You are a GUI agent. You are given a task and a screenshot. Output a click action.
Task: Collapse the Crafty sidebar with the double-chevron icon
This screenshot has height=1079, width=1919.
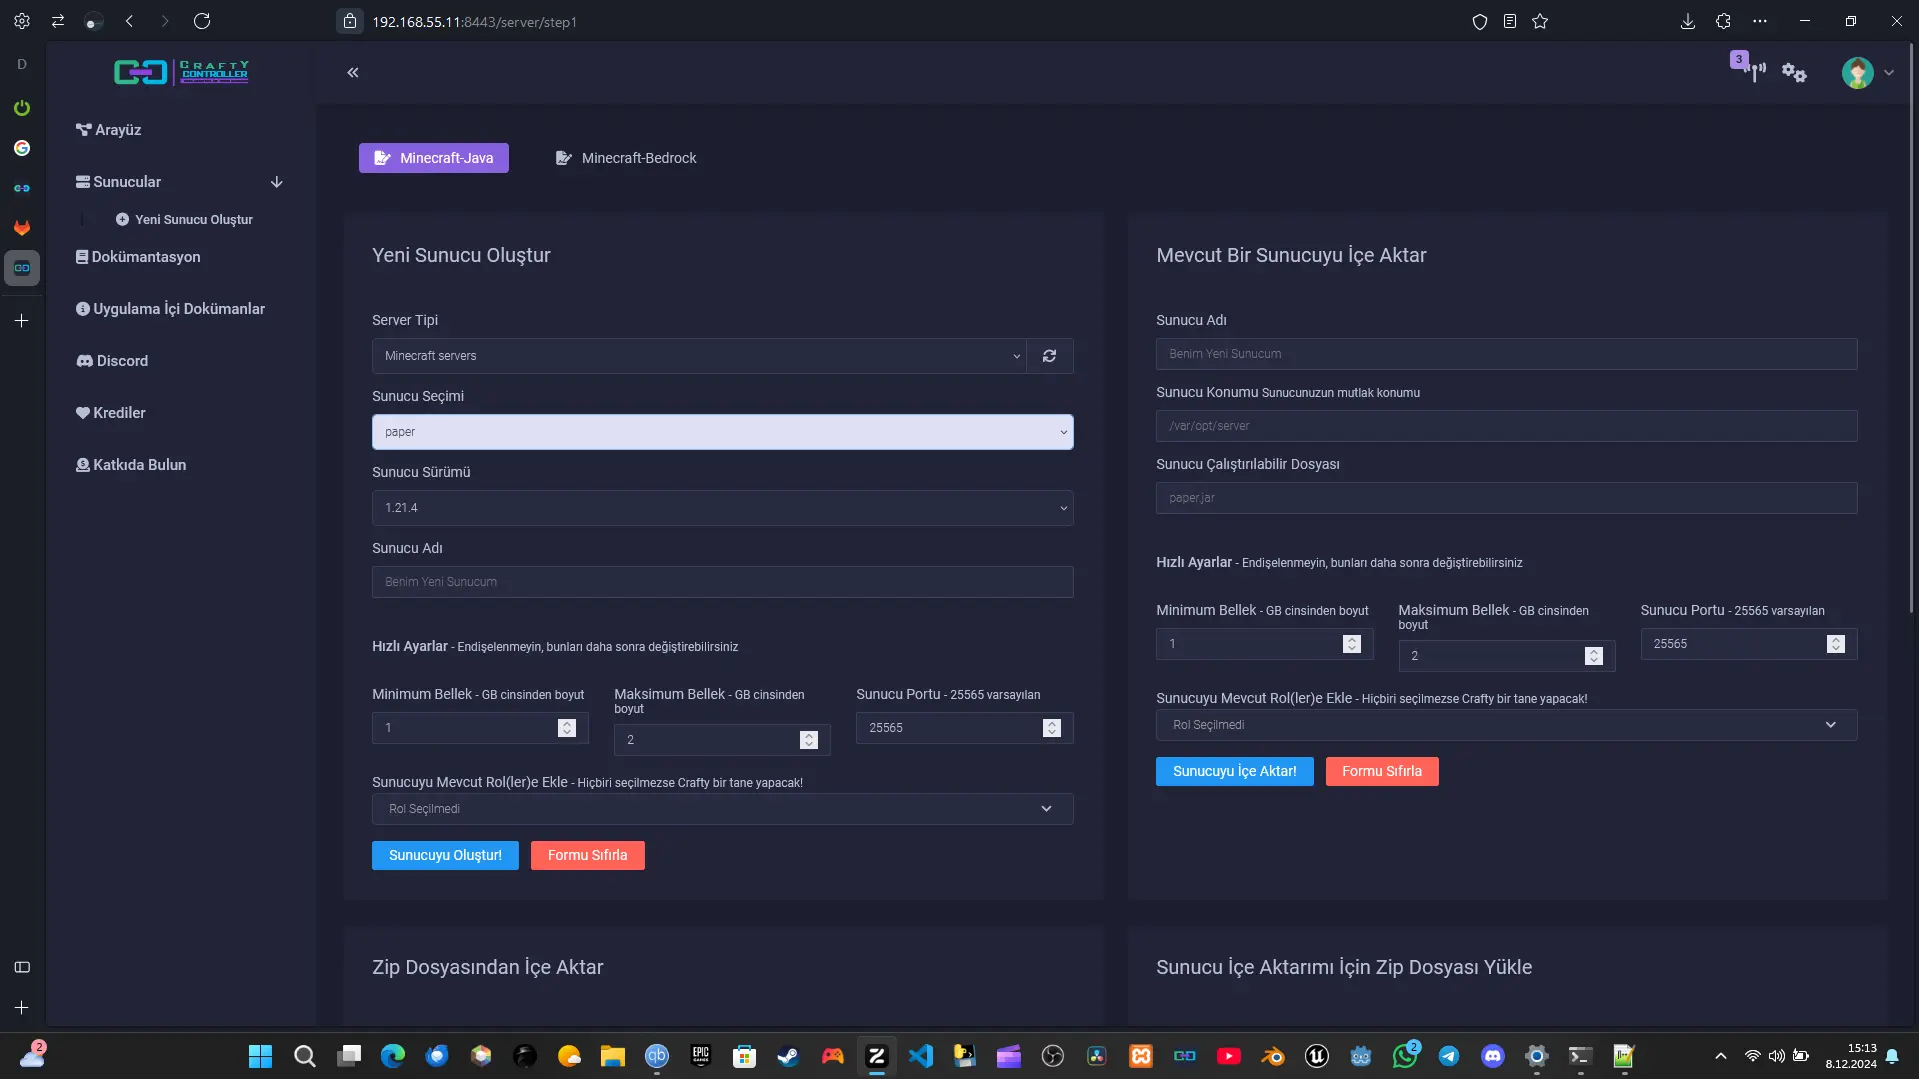coord(353,72)
